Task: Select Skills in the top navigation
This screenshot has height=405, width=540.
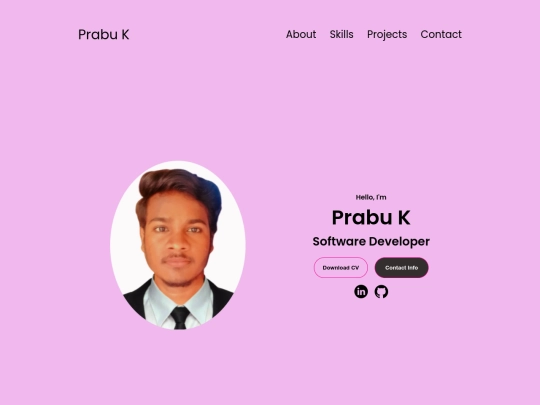Action: pos(342,34)
